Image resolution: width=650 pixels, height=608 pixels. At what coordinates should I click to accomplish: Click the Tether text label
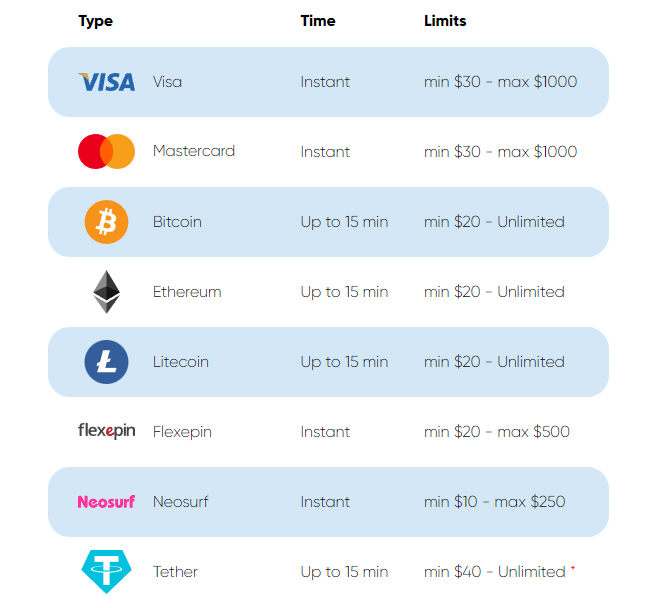tap(175, 572)
